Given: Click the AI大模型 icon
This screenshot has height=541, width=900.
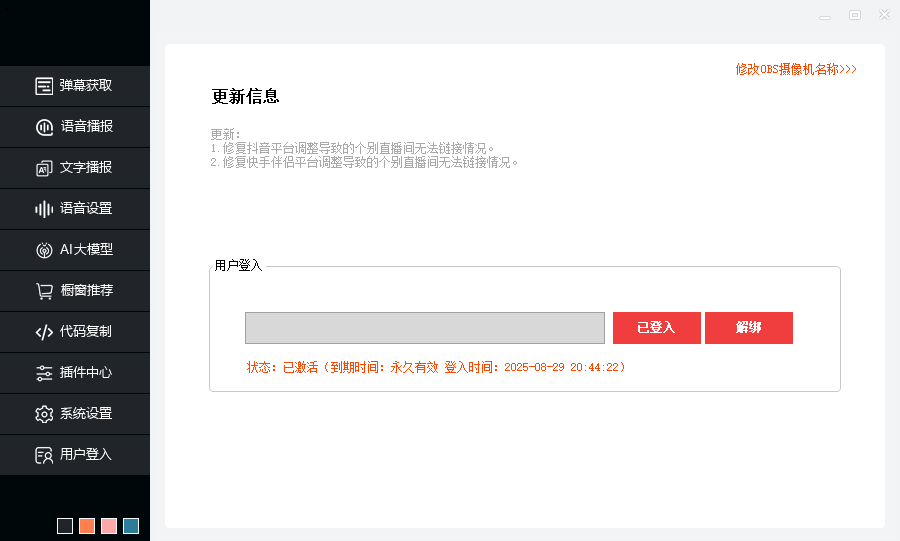Looking at the screenshot, I should coord(44,250).
